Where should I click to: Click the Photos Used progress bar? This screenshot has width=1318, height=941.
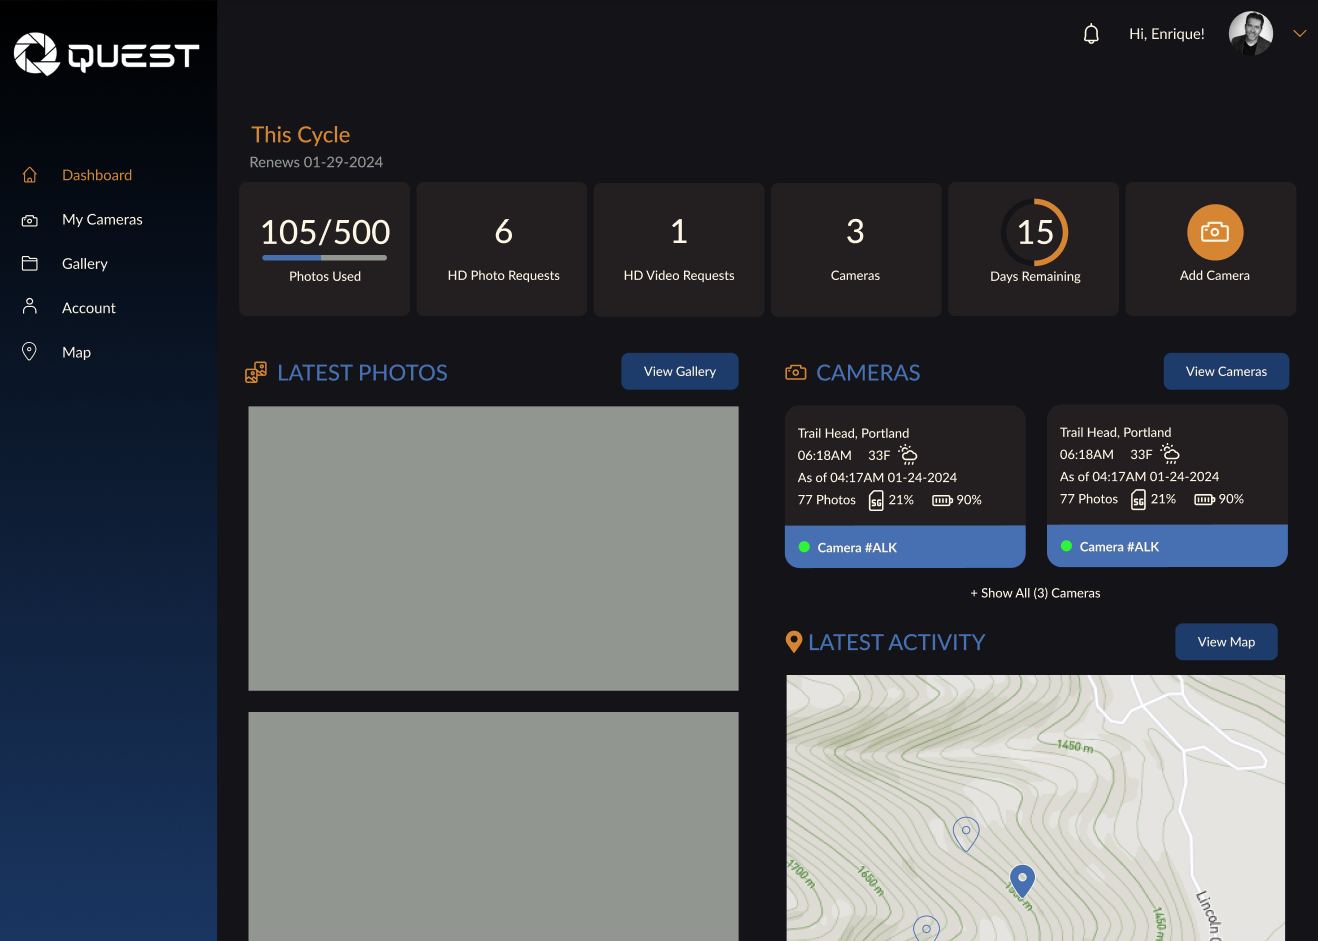325,258
